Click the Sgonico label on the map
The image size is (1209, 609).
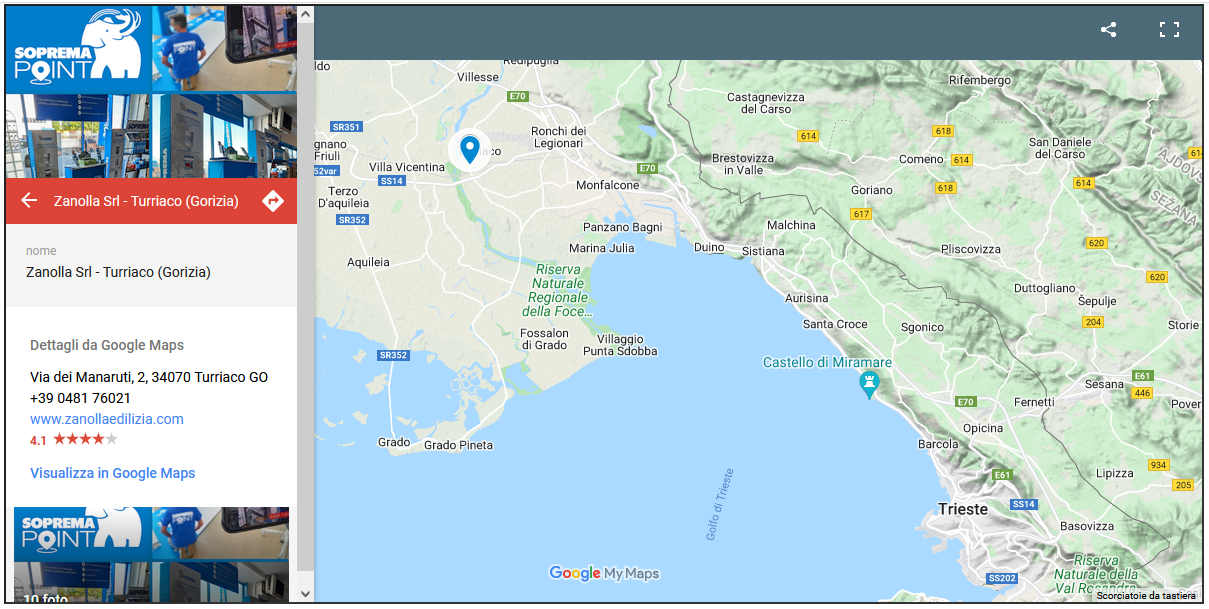(922, 327)
